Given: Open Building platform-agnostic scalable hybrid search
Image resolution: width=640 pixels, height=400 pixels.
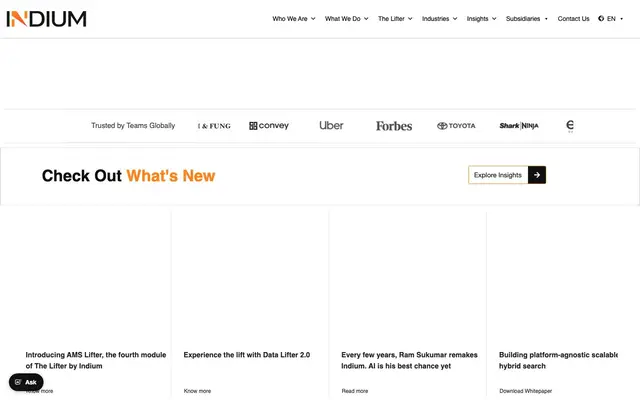Looking at the screenshot, I should tap(558, 360).
